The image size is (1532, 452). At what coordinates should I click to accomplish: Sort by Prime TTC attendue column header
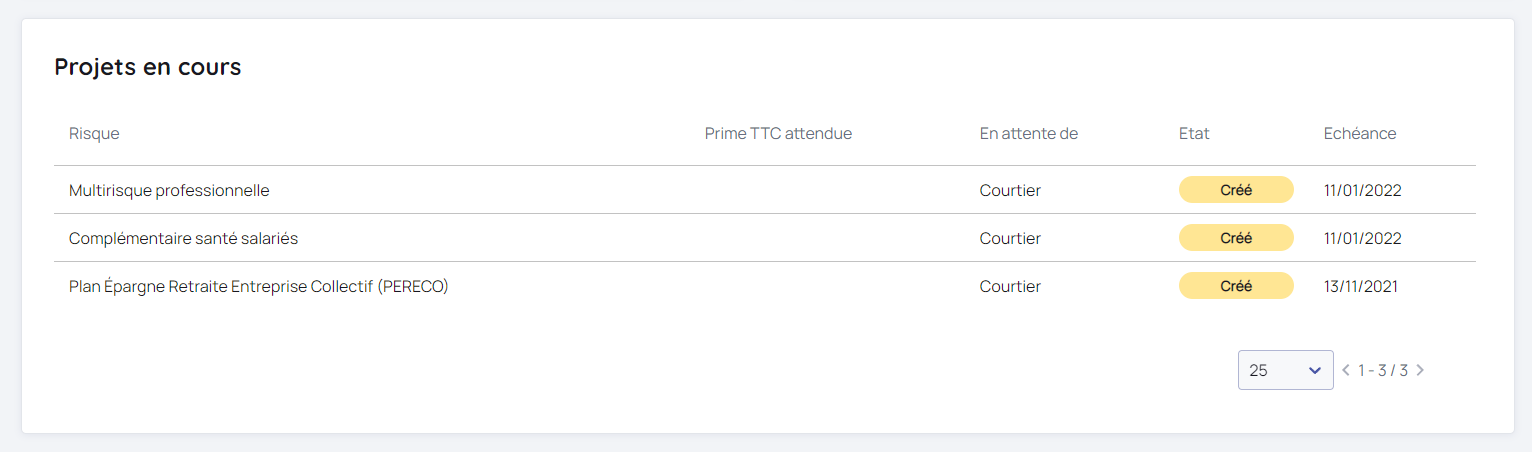coord(778,134)
